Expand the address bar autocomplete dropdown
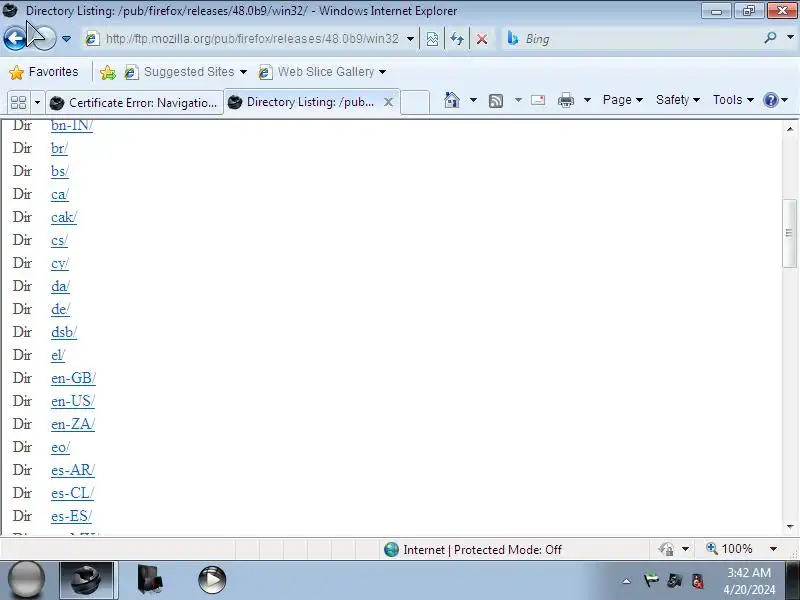800x600 pixels. pyautogui.click(x=410, y=39)
